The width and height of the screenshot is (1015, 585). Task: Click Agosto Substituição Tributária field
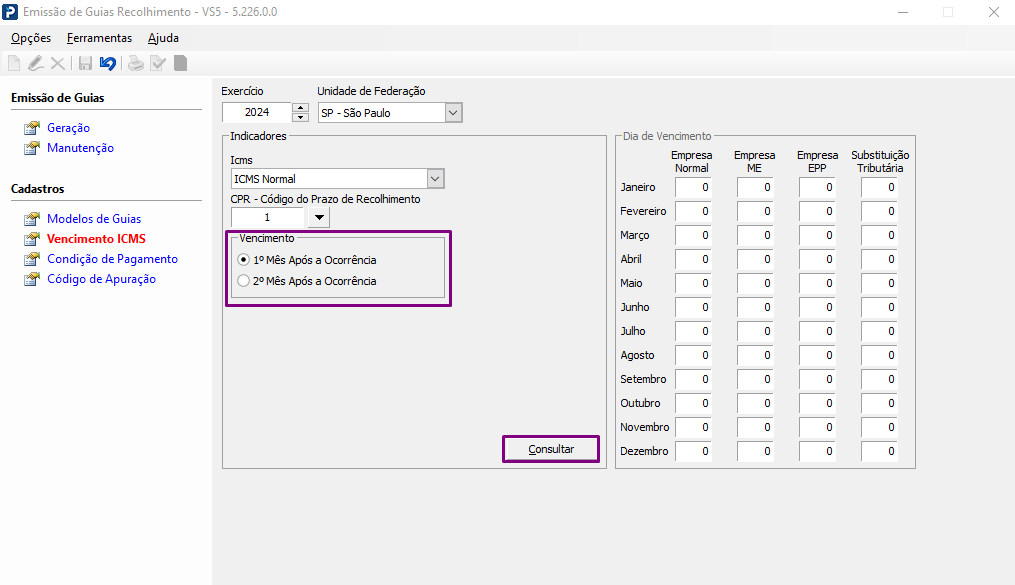pyautogui.click(x=880, y=355)
